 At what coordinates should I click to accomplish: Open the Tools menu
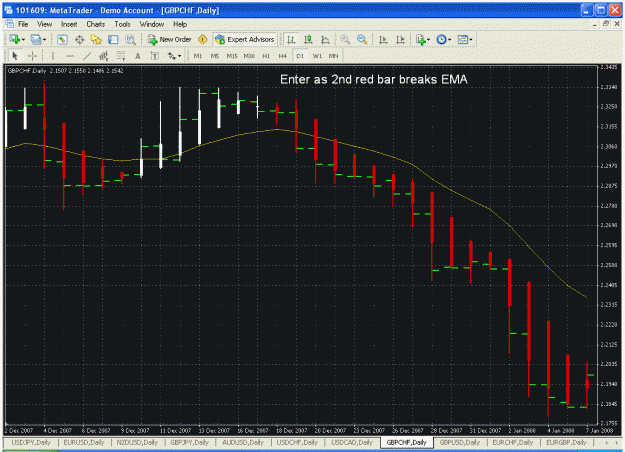[122, 24]
